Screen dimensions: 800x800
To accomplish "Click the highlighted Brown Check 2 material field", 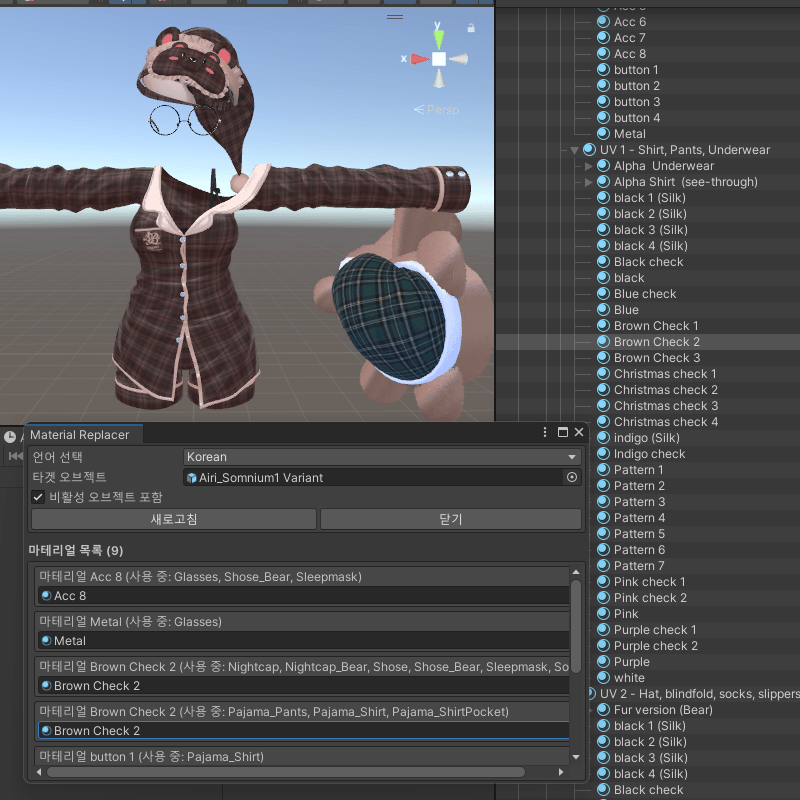I will (x=304, y=731).
